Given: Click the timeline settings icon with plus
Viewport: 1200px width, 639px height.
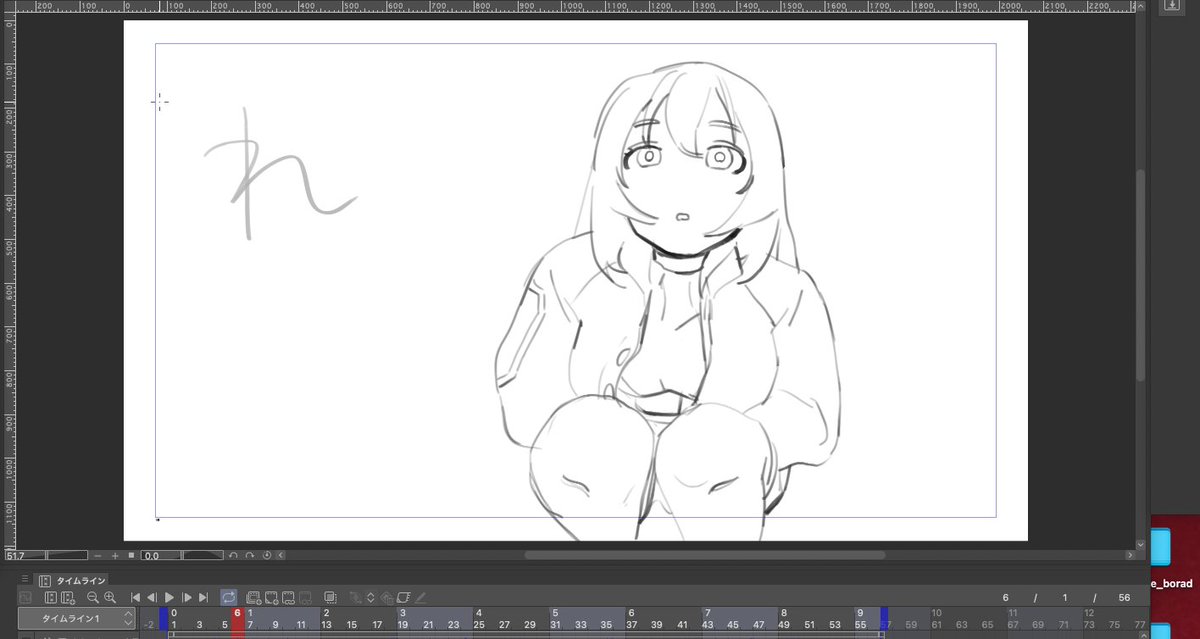Looking at the screenshot, I should coord(68,597).
